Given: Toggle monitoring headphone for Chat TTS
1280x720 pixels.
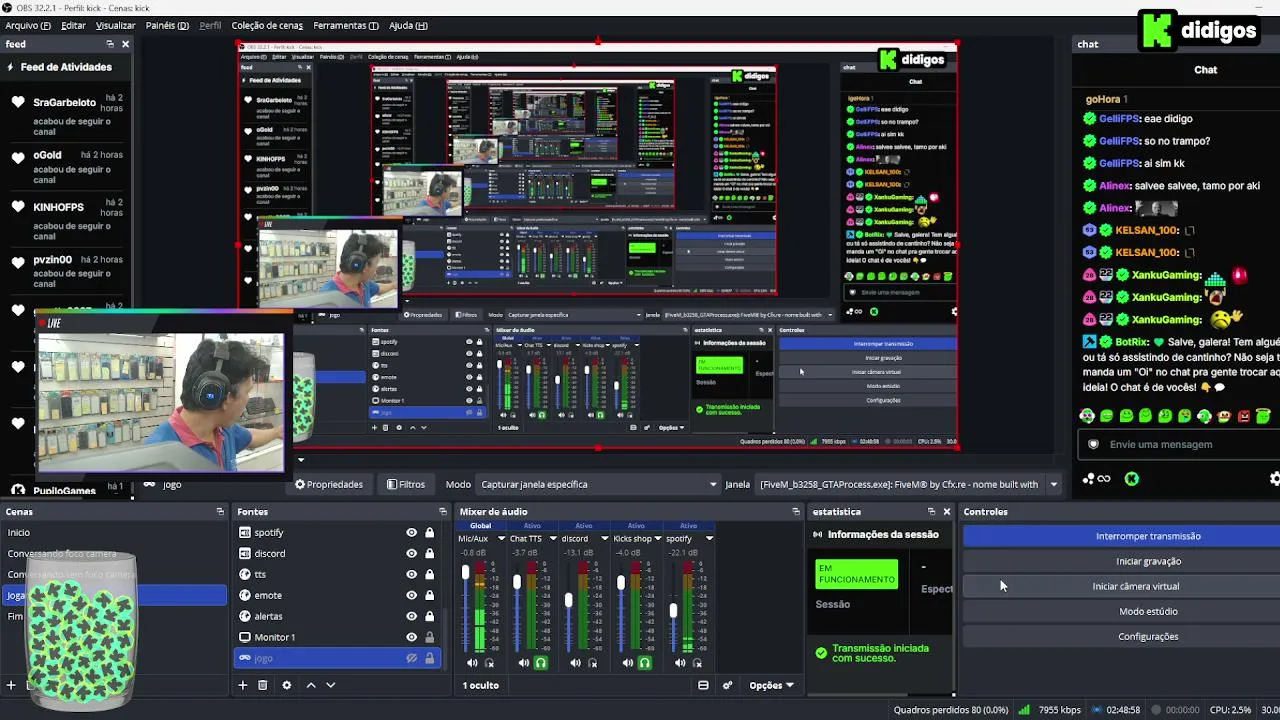Looking at the screenshot, I should pos(541,663).
